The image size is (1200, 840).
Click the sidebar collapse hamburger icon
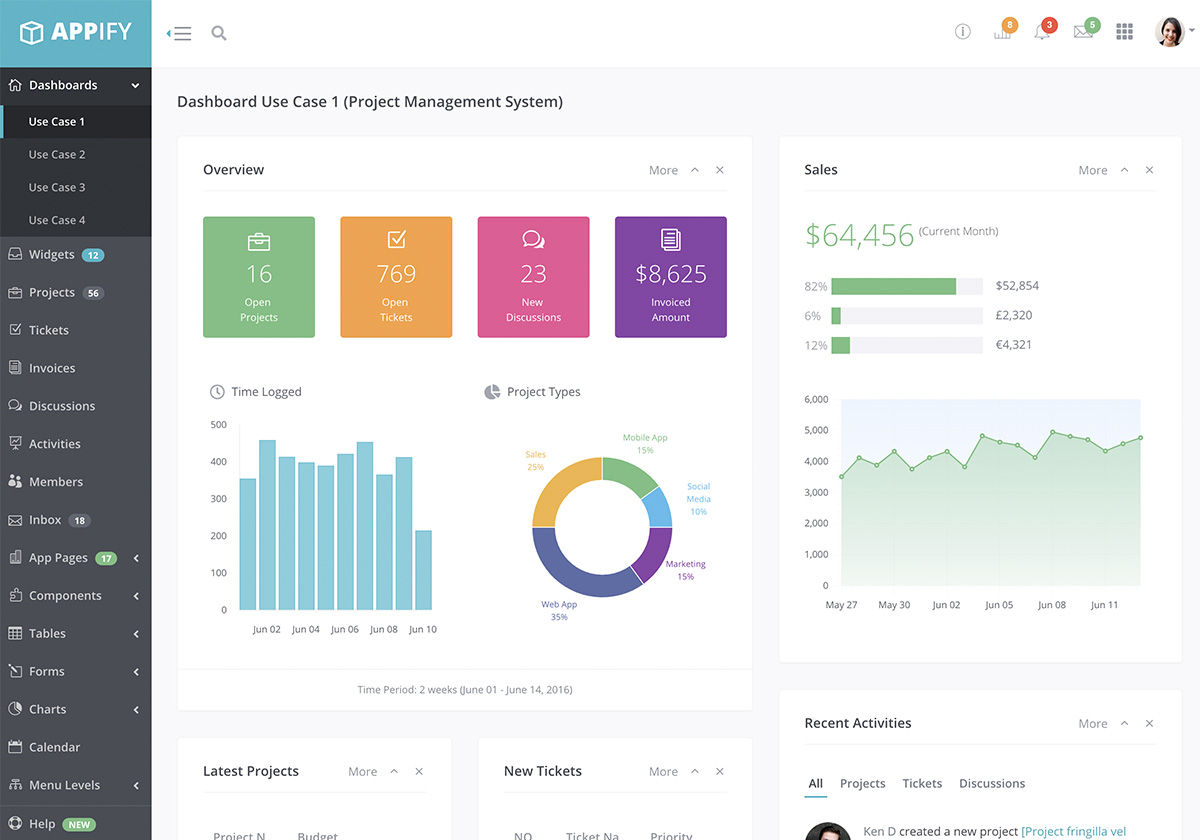coord(179,32)
